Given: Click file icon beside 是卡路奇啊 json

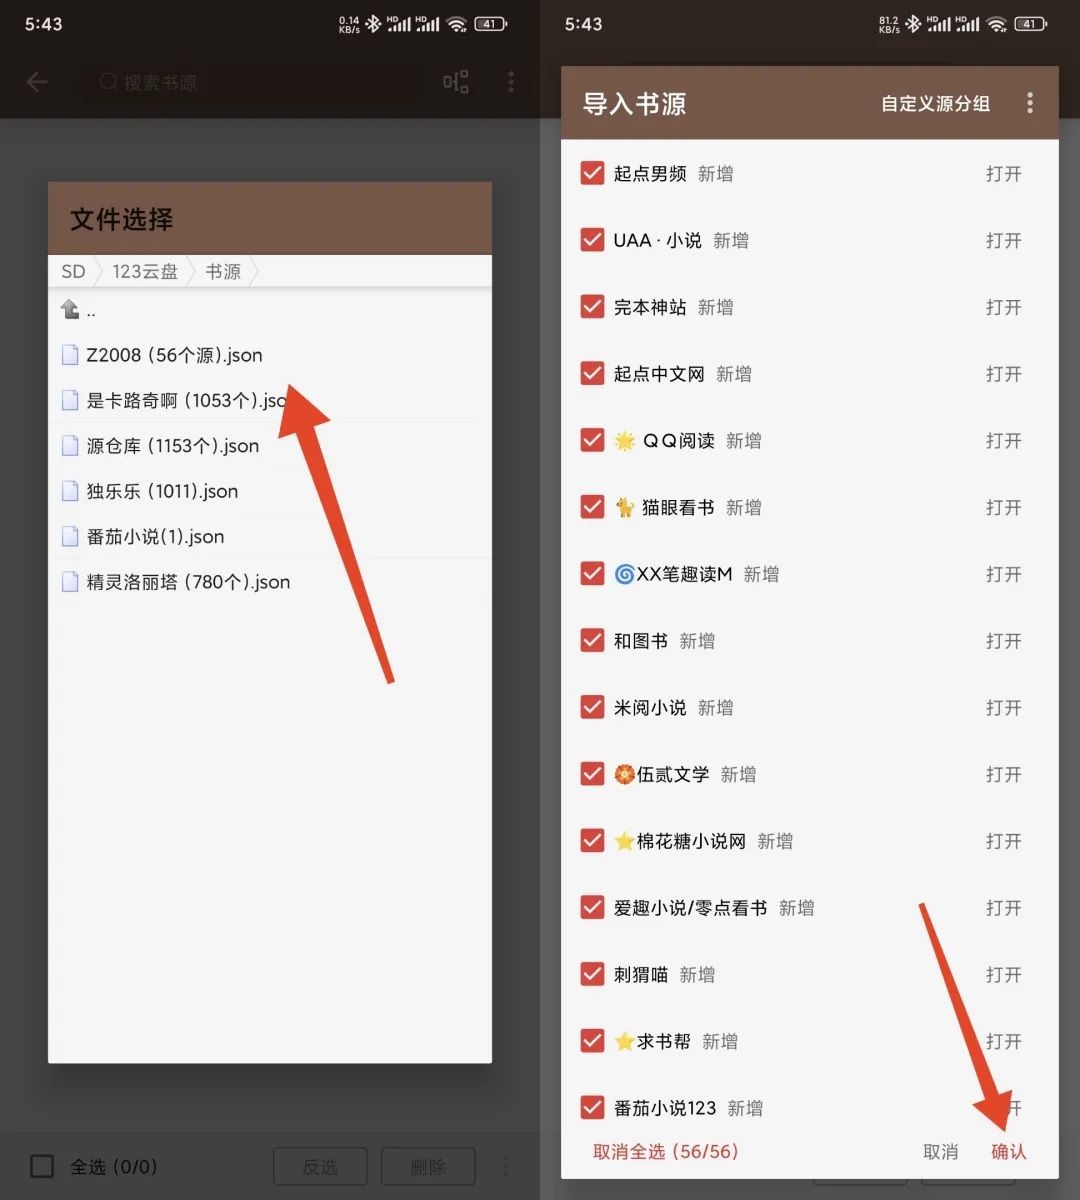Looking at the screenshot, I should [x=70, y=400].
